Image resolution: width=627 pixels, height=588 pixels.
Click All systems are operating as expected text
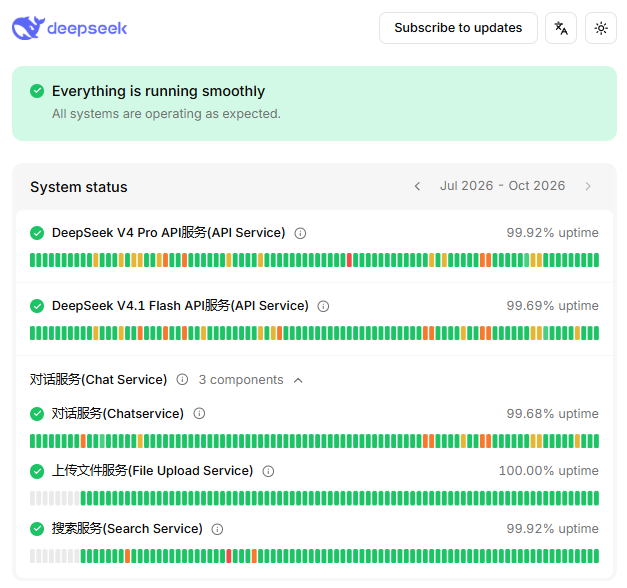166,114
